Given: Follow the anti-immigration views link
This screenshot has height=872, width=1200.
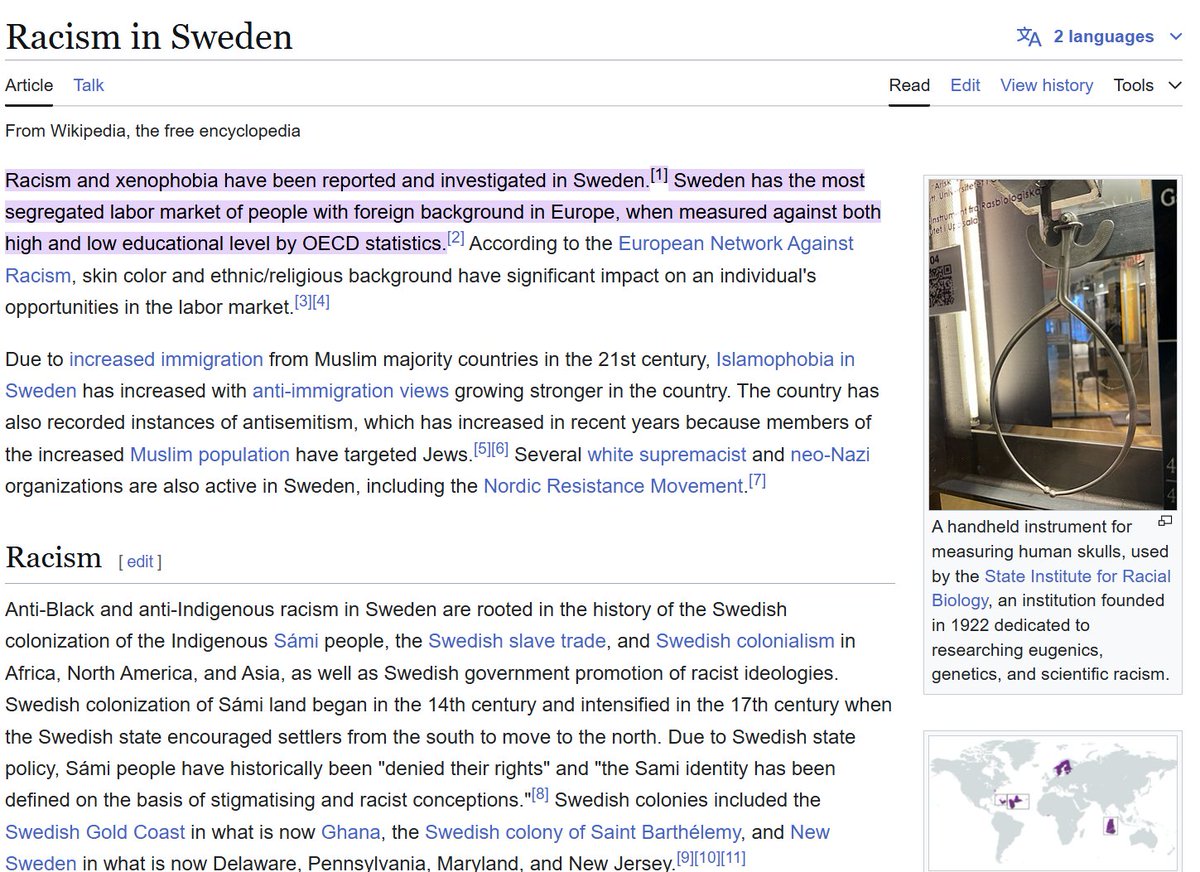Looking at the screenshot, I should 350,391.
